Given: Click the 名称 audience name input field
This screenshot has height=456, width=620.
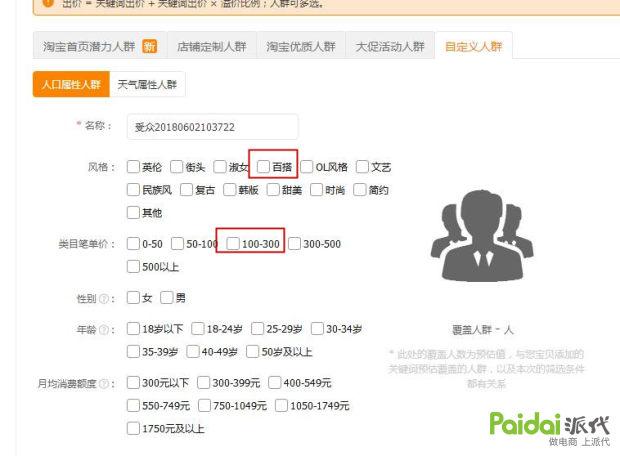Looking at the screenshot, I should 213,127.
